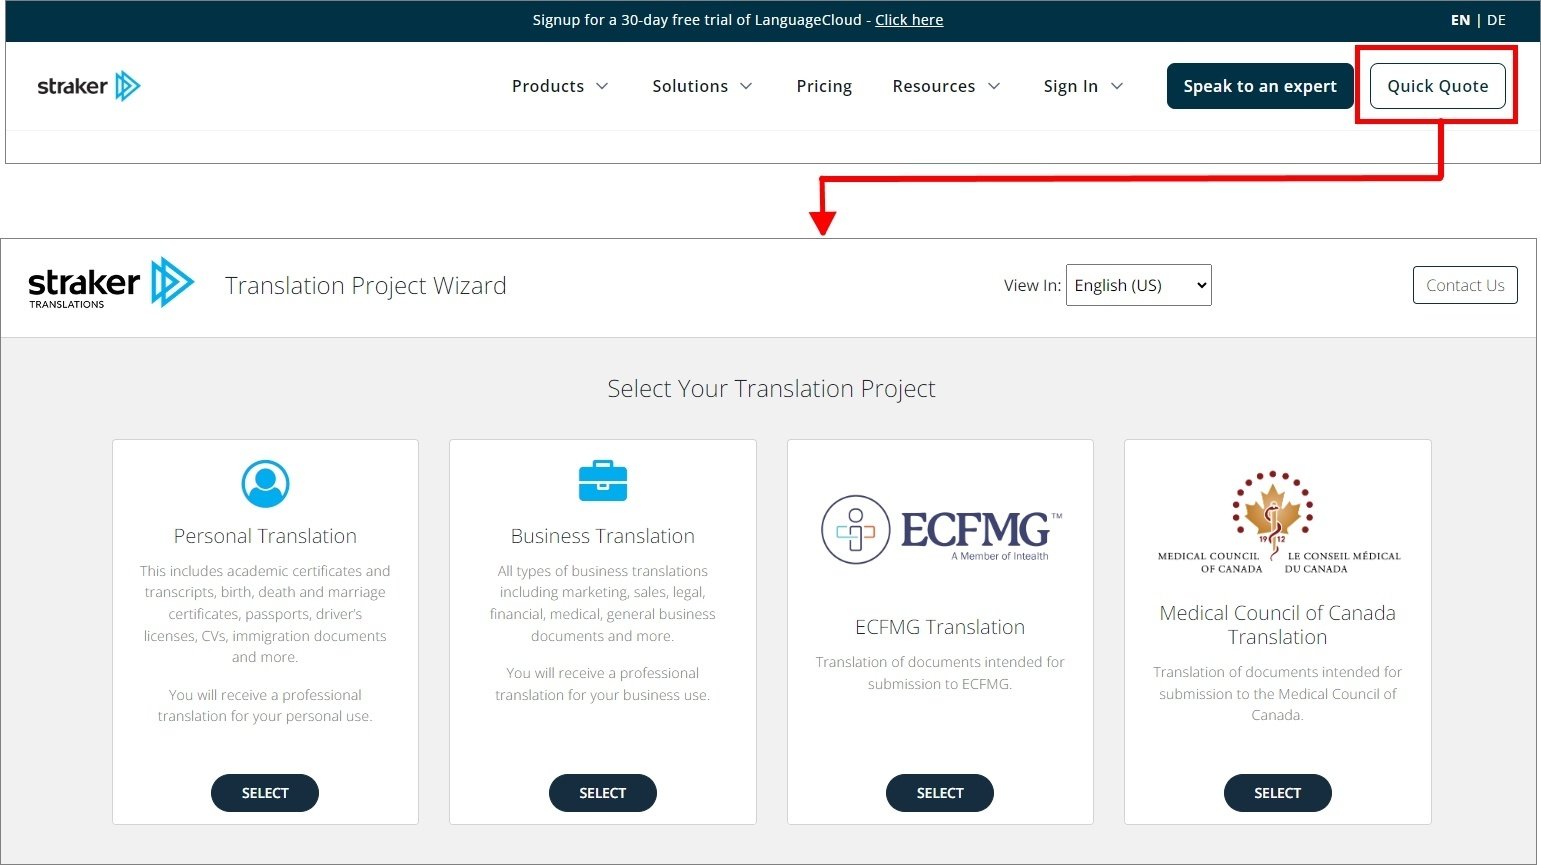Follow the Click here trial signup link
The height and width of the screenshot is (865, 1541).
908,19
